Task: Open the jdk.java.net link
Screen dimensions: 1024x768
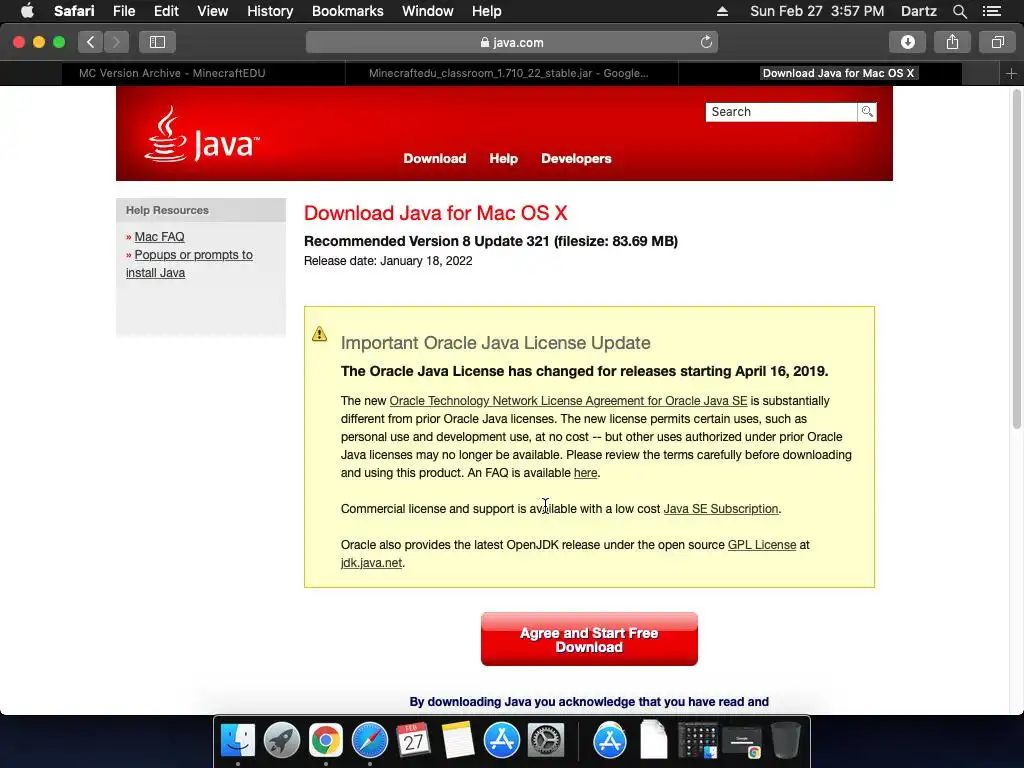Action: [x=371, y=563]
